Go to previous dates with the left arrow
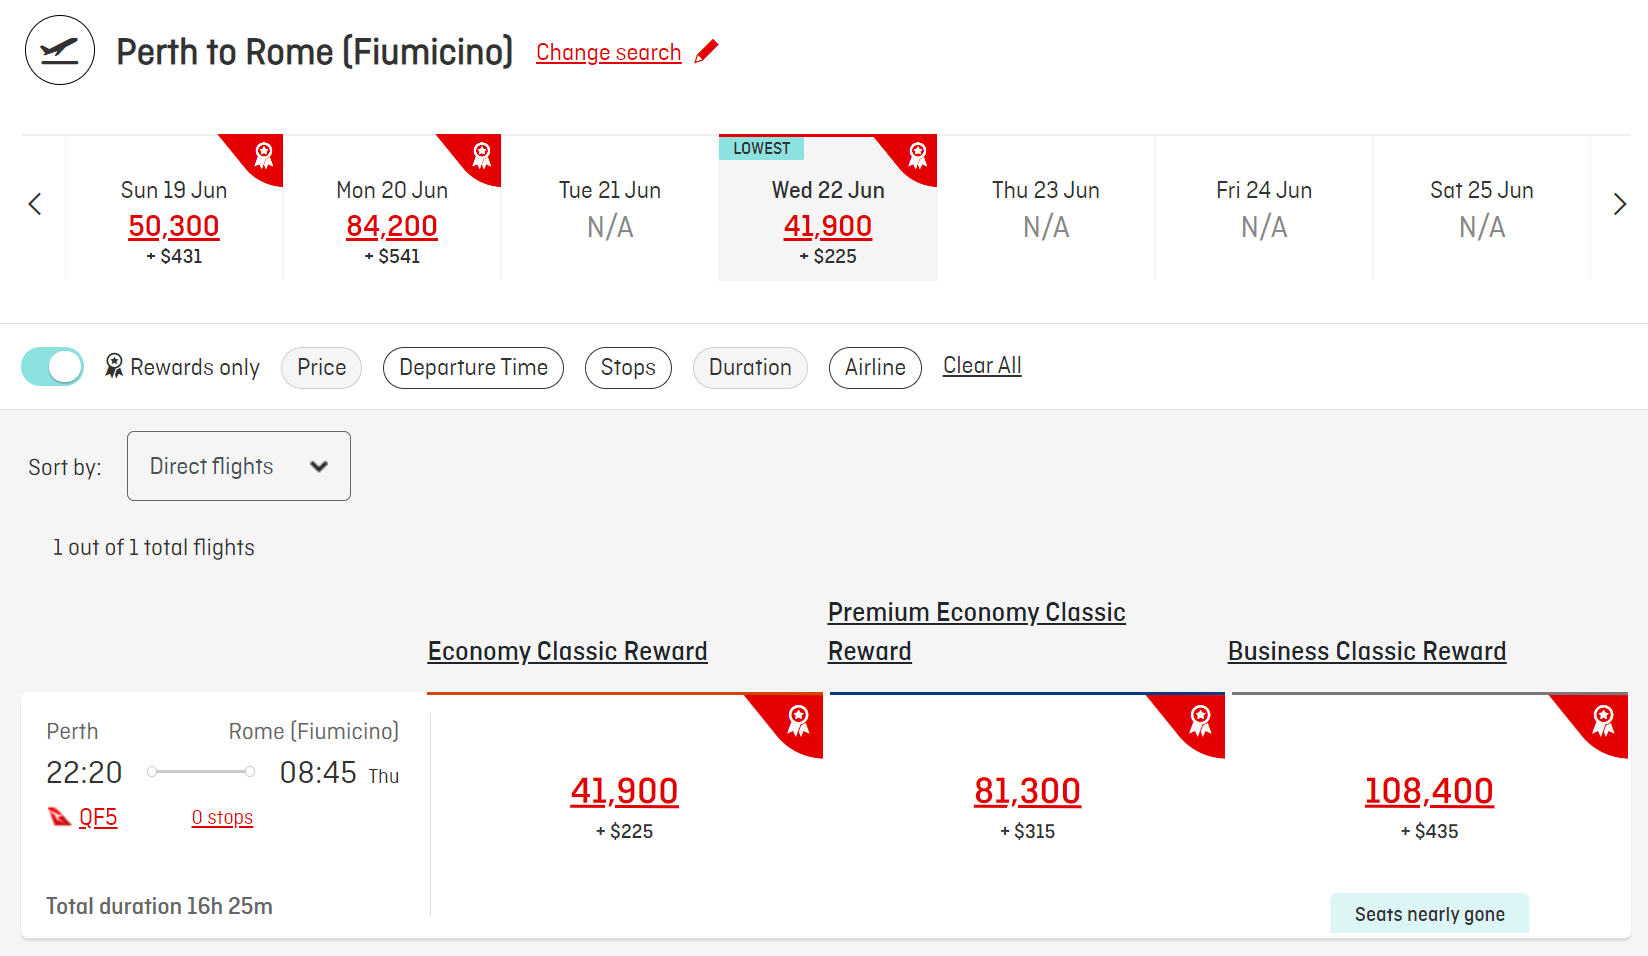This screenshot has height=956, width=1648. coord(35,204)
